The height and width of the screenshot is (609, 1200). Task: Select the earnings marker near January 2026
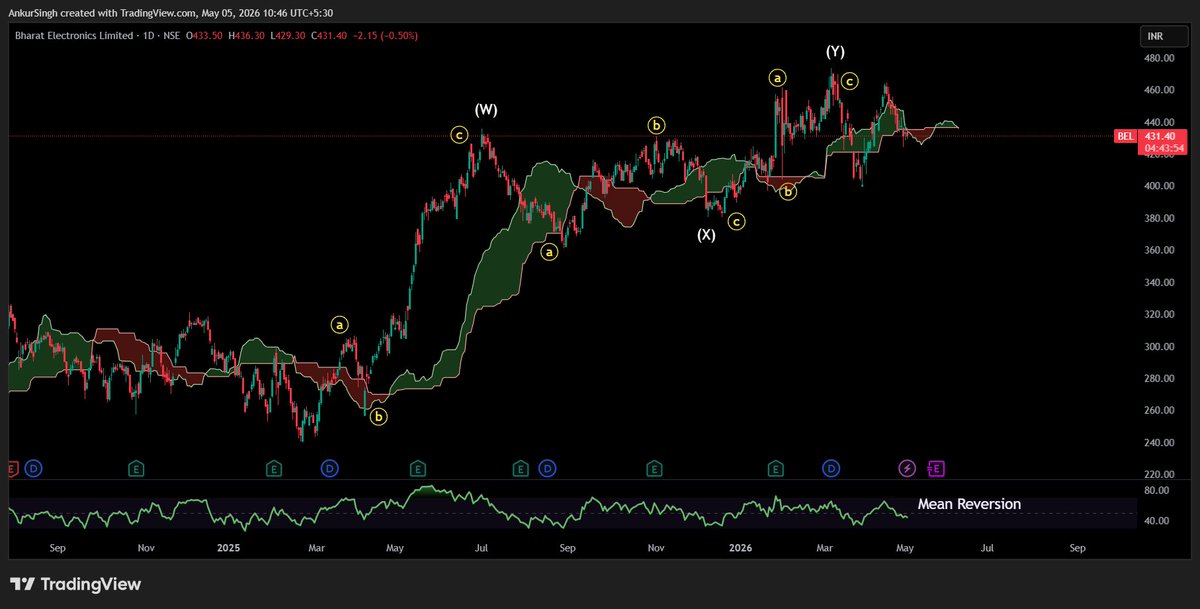[x=775, y=467]
